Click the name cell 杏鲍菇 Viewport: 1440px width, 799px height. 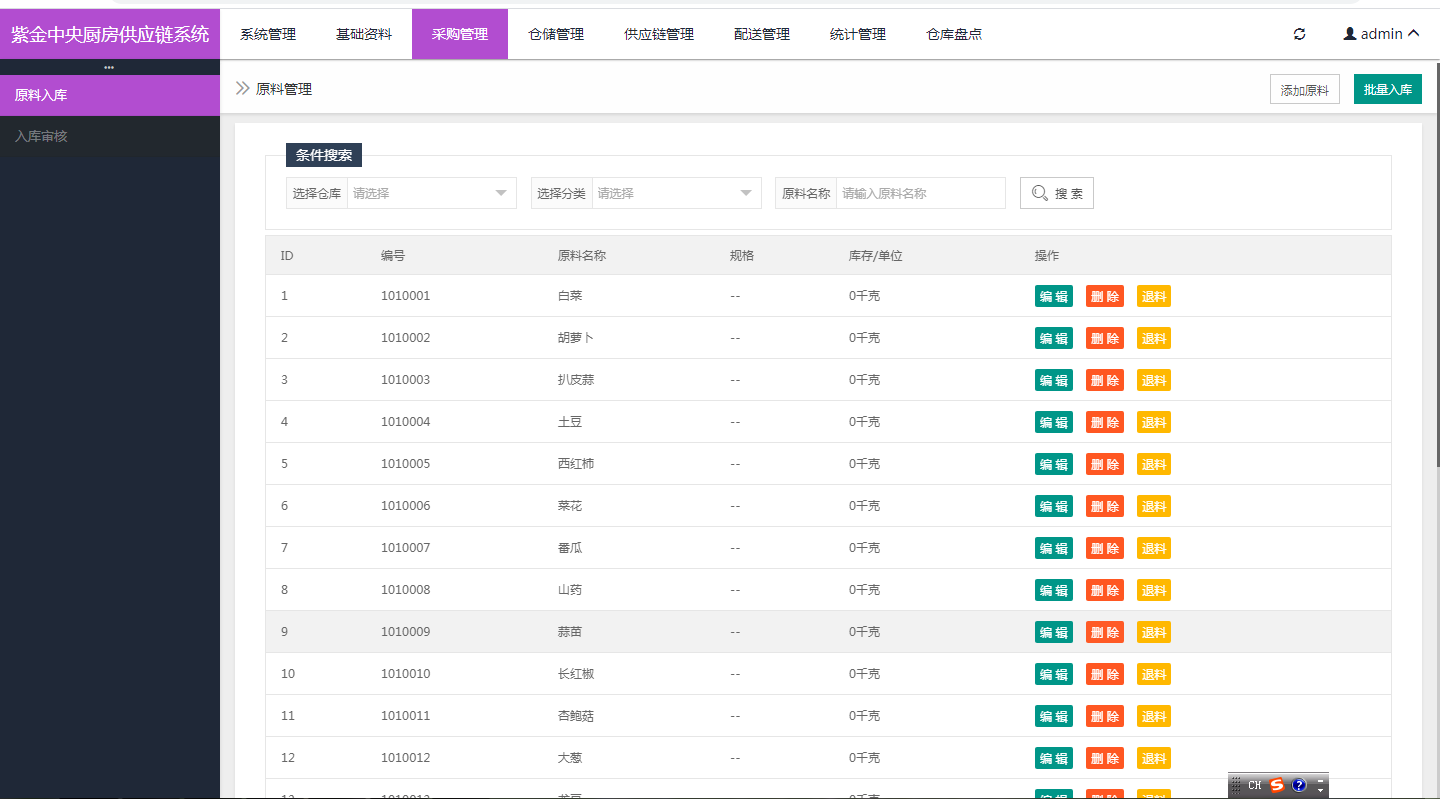[x=576, y=716]
